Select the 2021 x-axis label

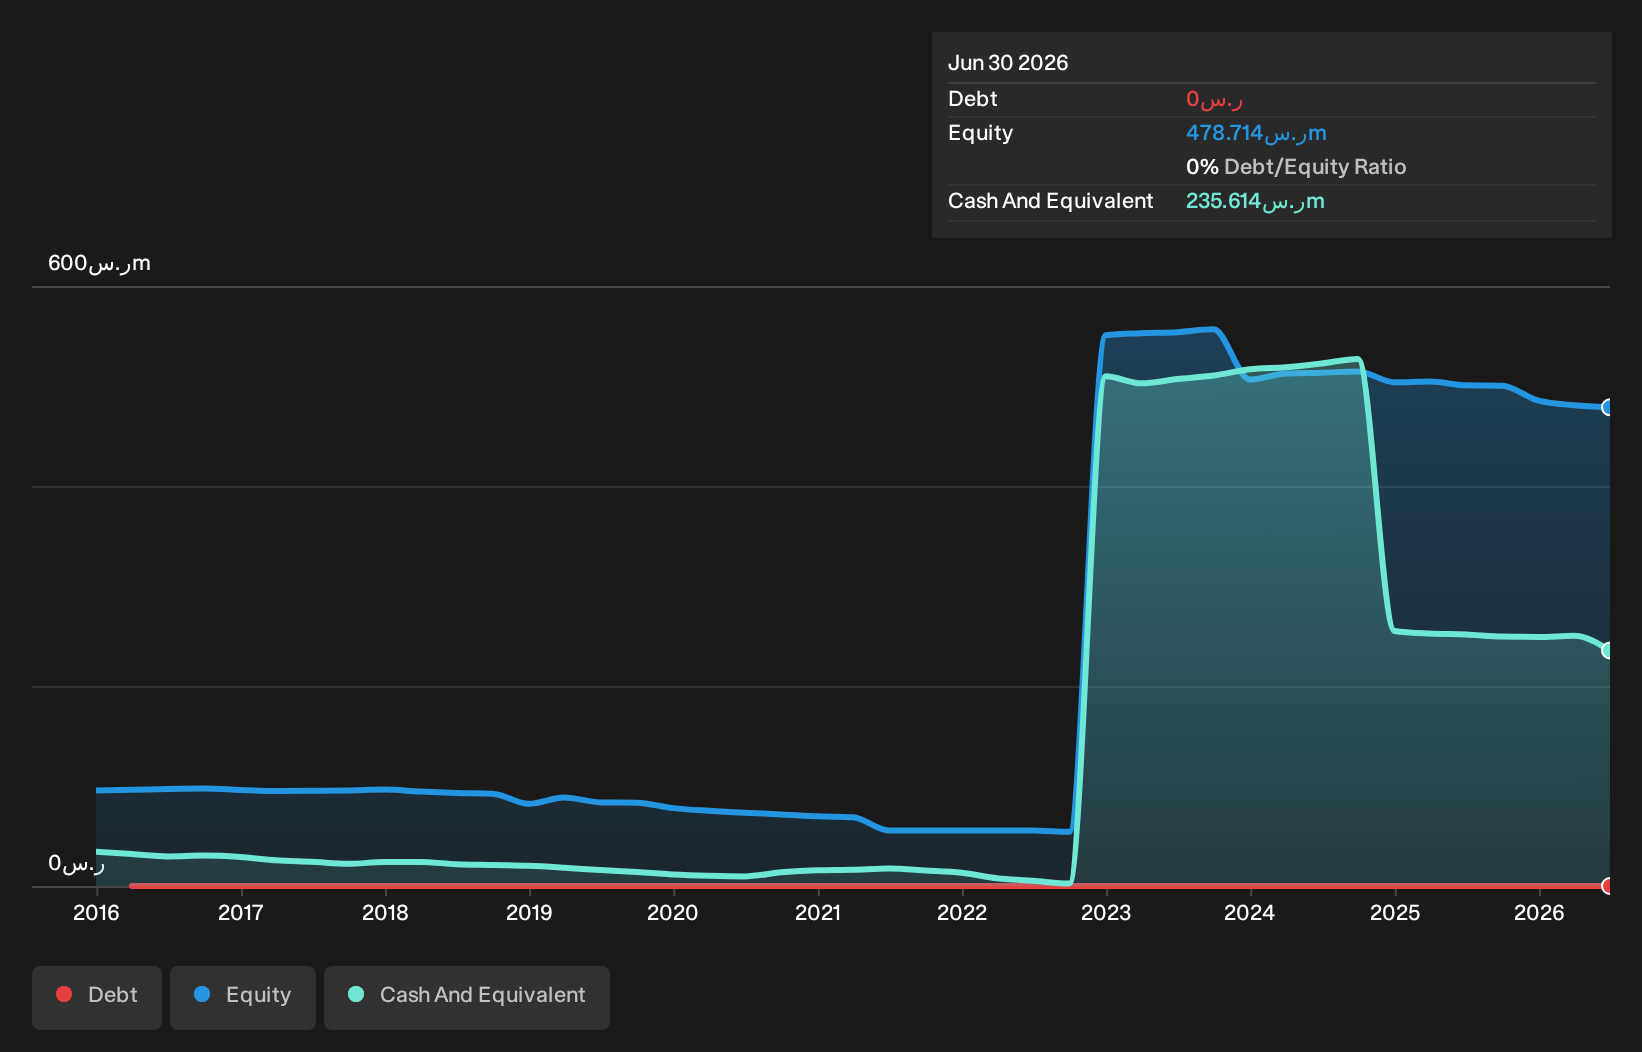(x=818, y=912)
